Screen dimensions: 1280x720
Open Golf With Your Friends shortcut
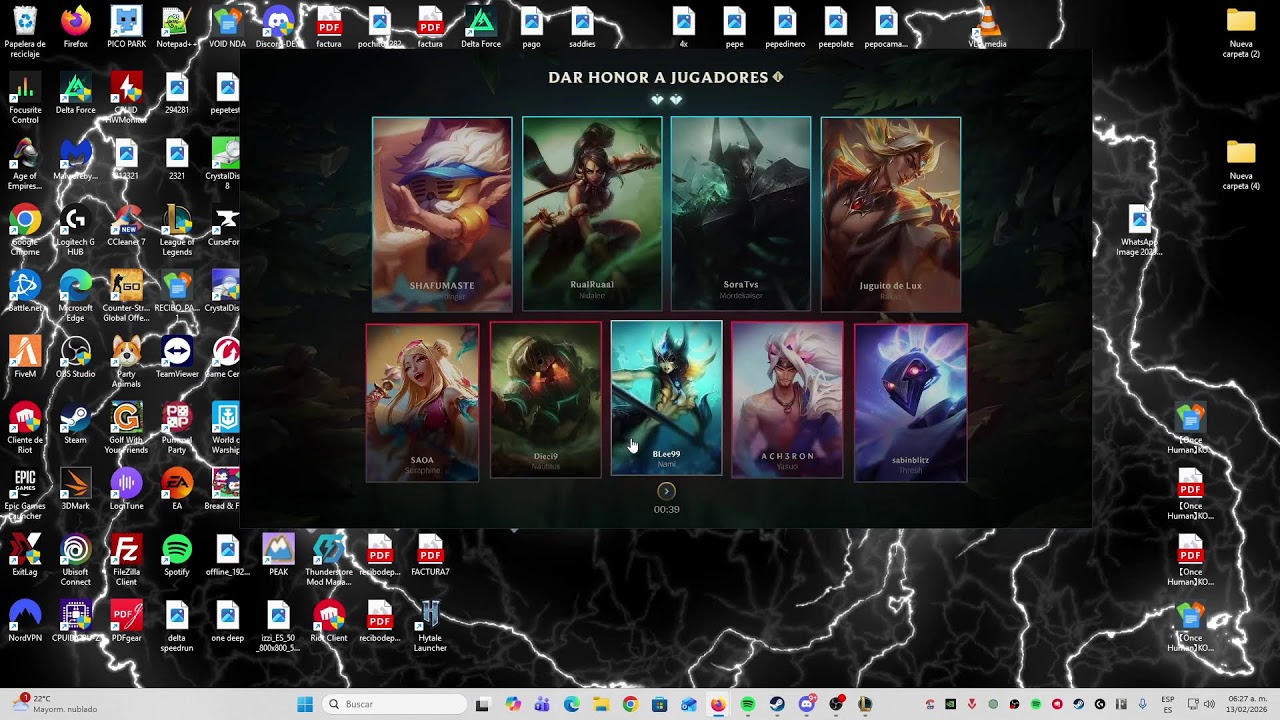(x=126, y=428)
